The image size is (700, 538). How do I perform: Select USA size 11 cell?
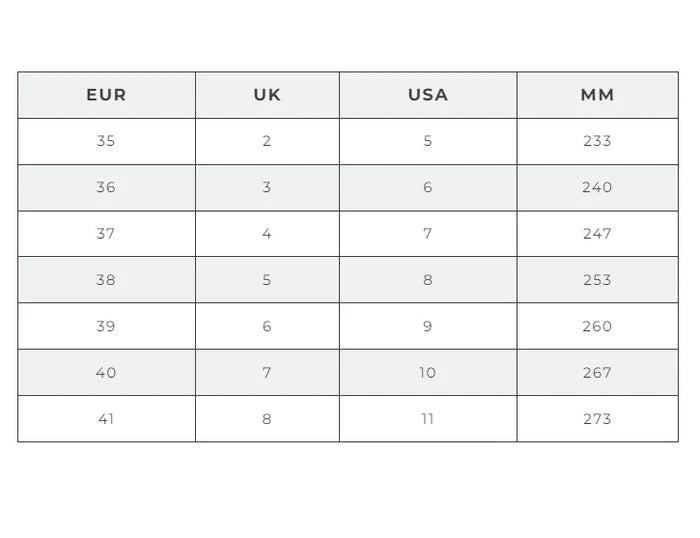(428, 419)
